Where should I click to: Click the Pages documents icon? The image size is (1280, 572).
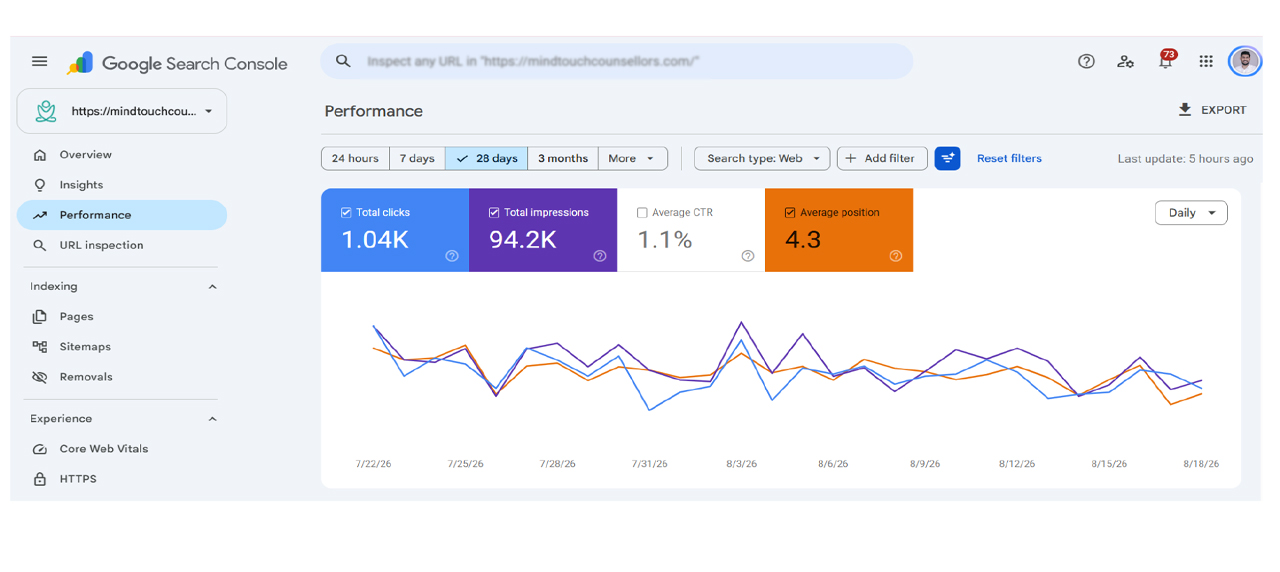point(40,317)
